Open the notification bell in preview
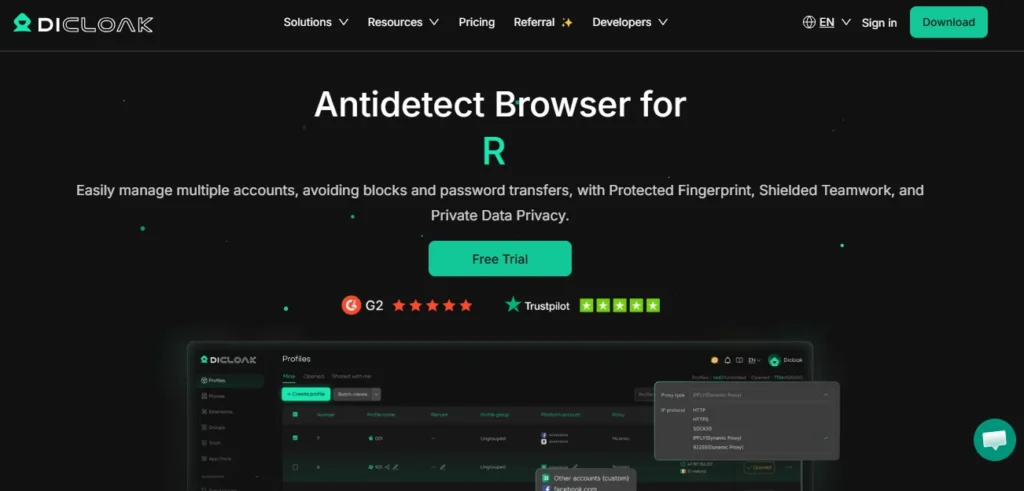The height and width of the screenshot is (491, 1024). 728,360
